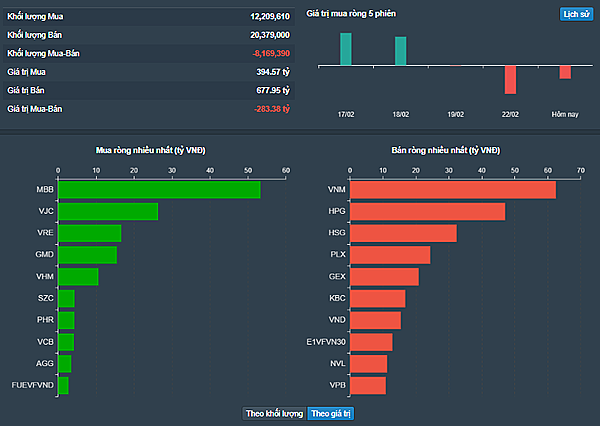The image size is (600, 426).
Task: Click the 18/02 date label
Action: 401,114
